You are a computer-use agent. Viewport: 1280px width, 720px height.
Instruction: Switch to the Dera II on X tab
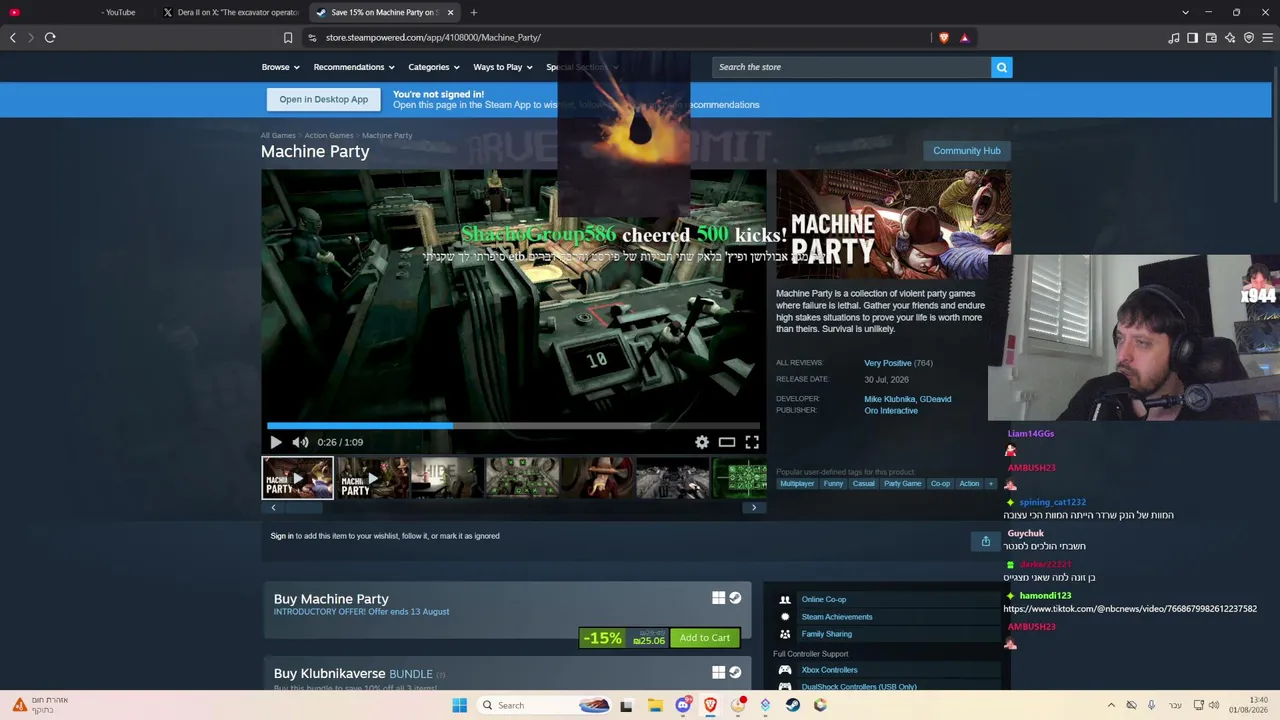point(233,12)
